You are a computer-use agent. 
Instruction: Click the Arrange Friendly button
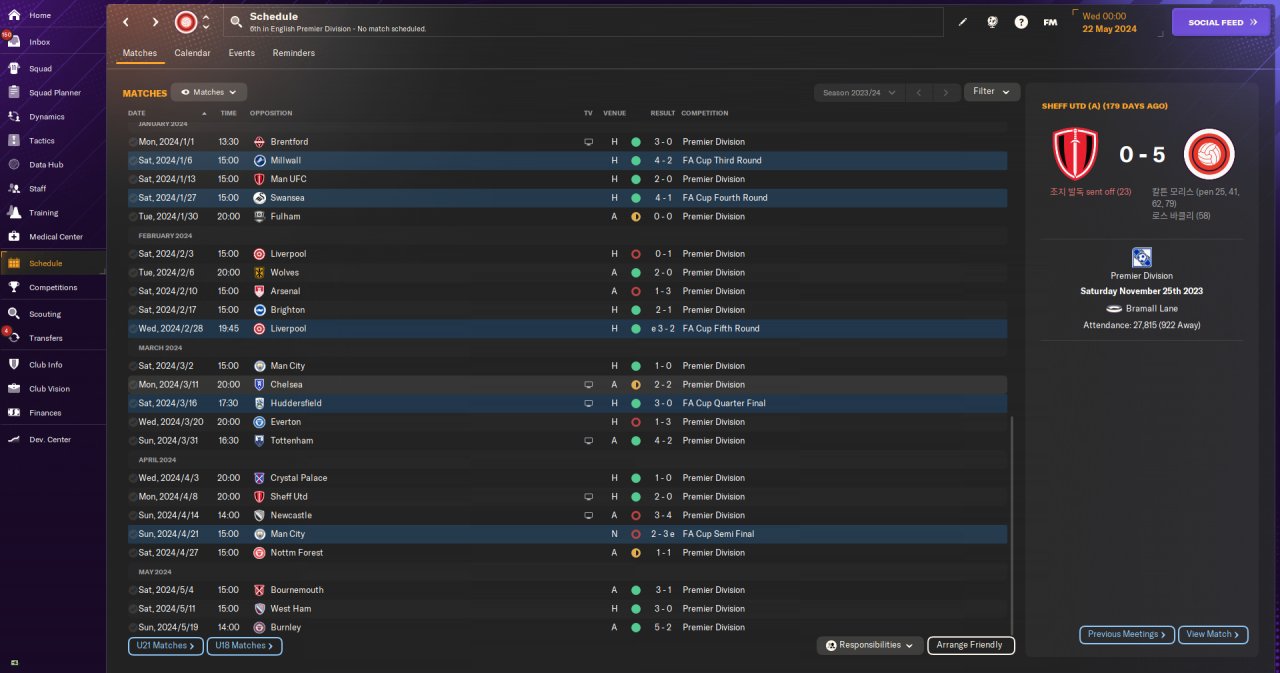click(971, 646)
